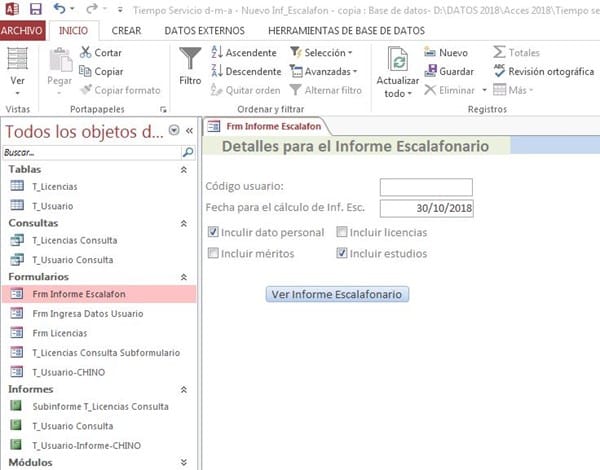
Task: Switch to CREAR ribbon tab
Action: pos(126,31)
